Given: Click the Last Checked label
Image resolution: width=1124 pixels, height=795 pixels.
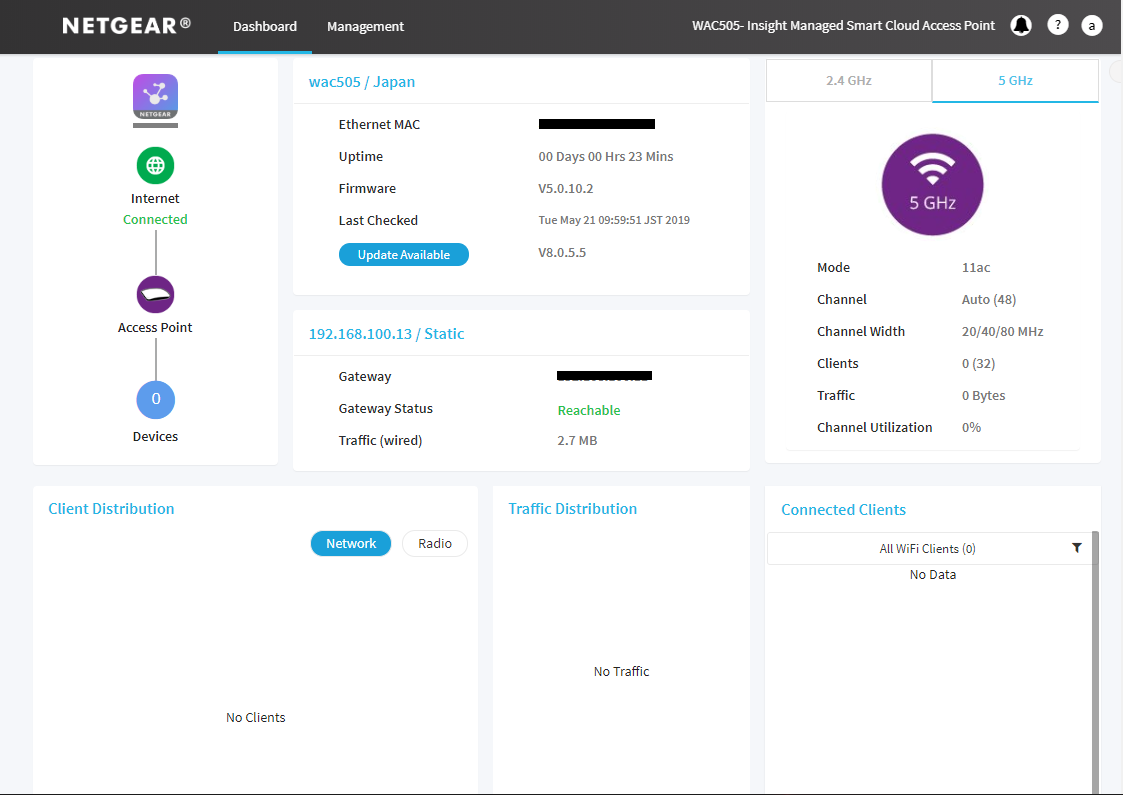Looking at the screenshot, I should tap(378, 221).
